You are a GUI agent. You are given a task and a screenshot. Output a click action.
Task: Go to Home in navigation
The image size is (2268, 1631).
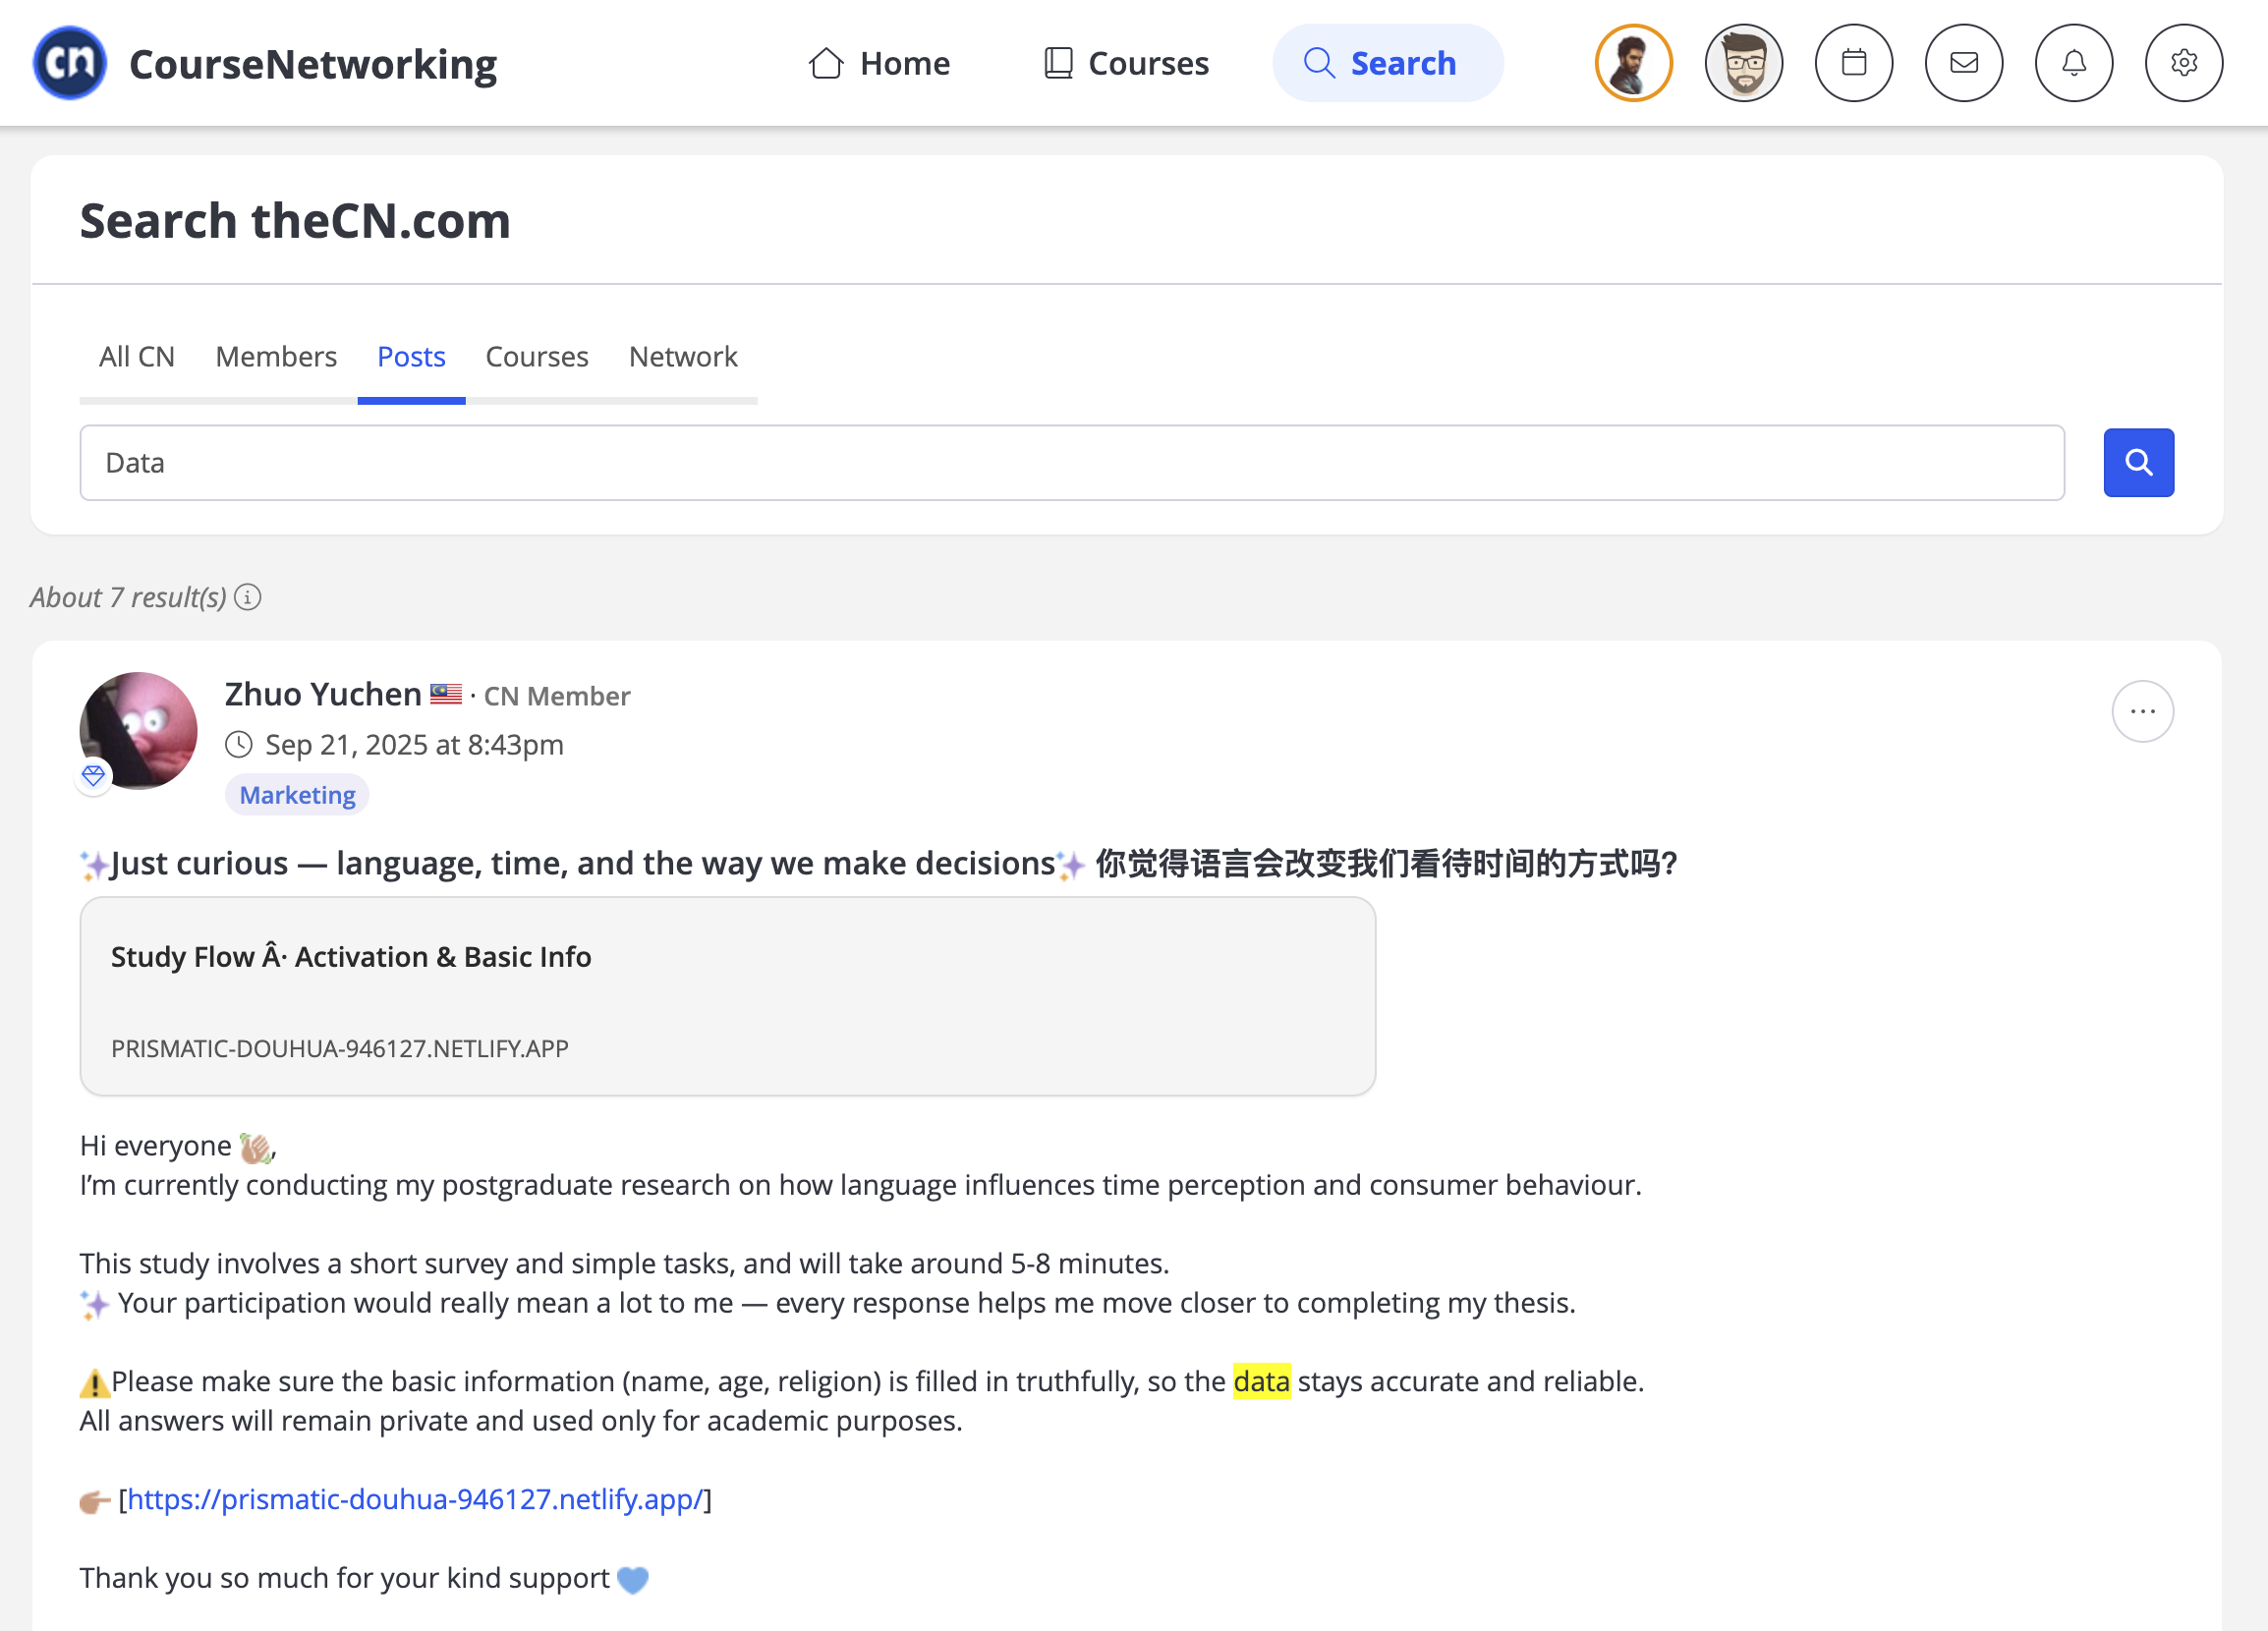(x=879, y=63)
